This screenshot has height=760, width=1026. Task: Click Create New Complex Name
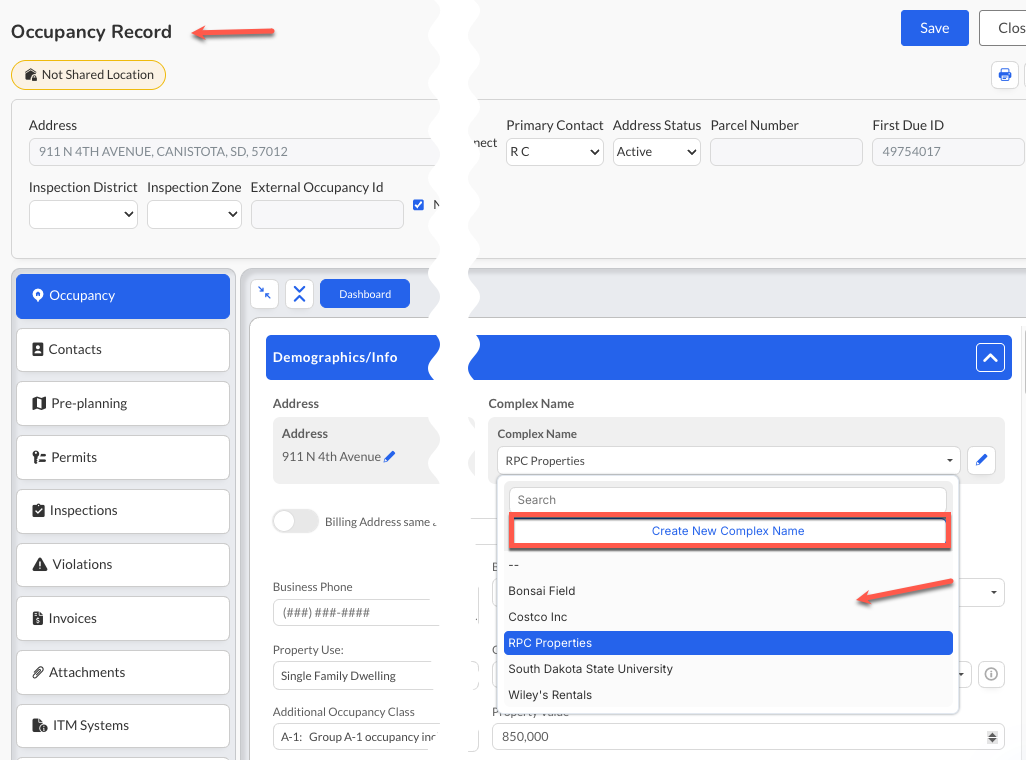pyautogui.click(x=728, y=531)
